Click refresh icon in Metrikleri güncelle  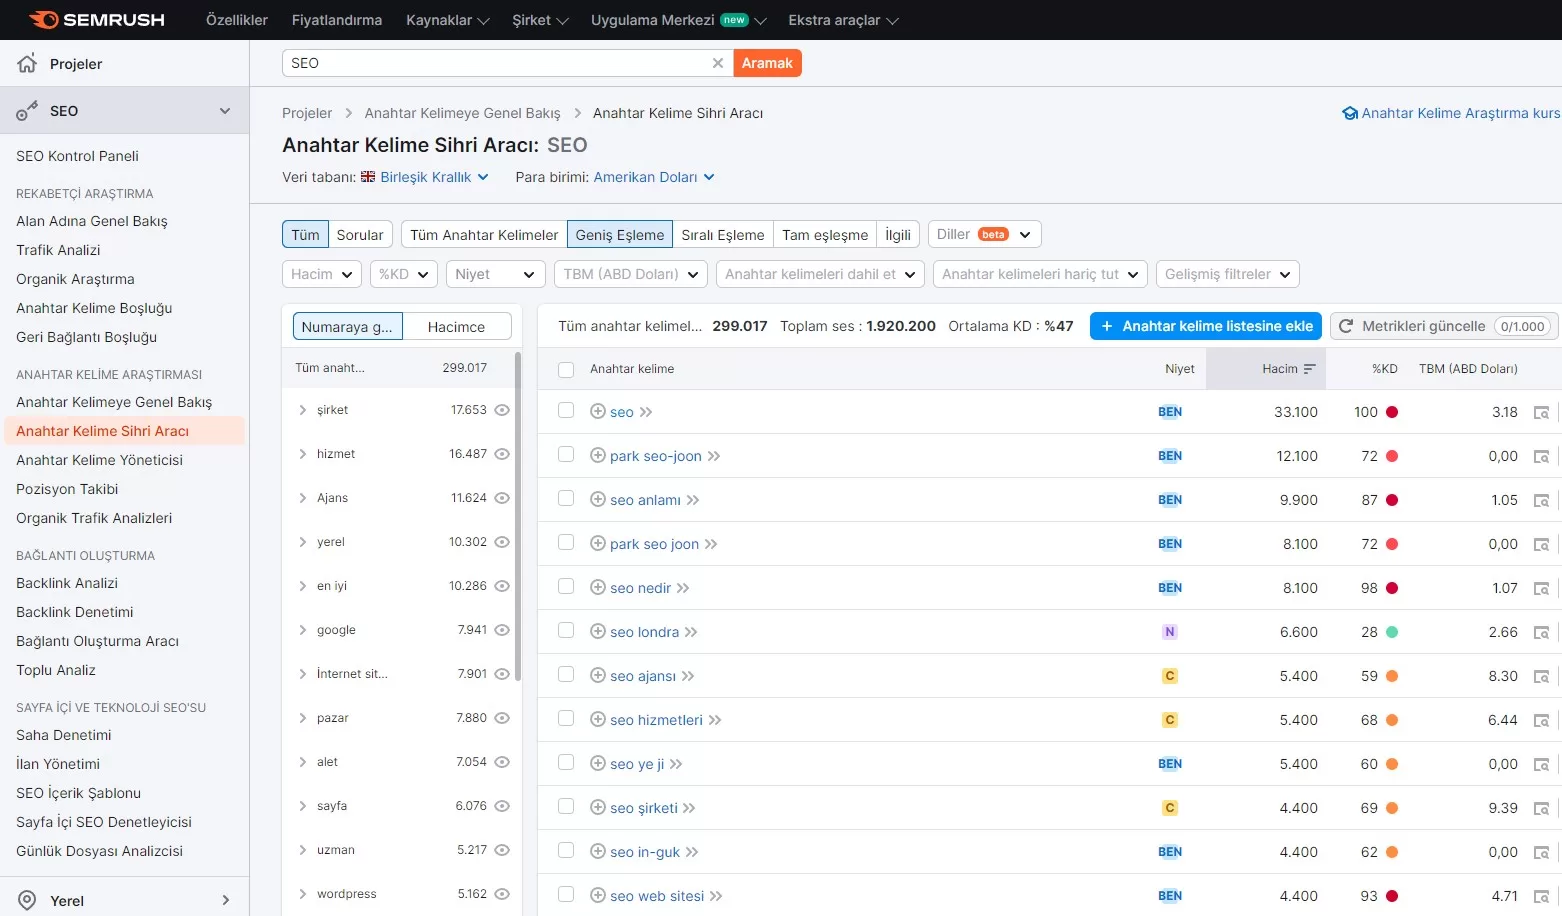tap(1346, 326)
